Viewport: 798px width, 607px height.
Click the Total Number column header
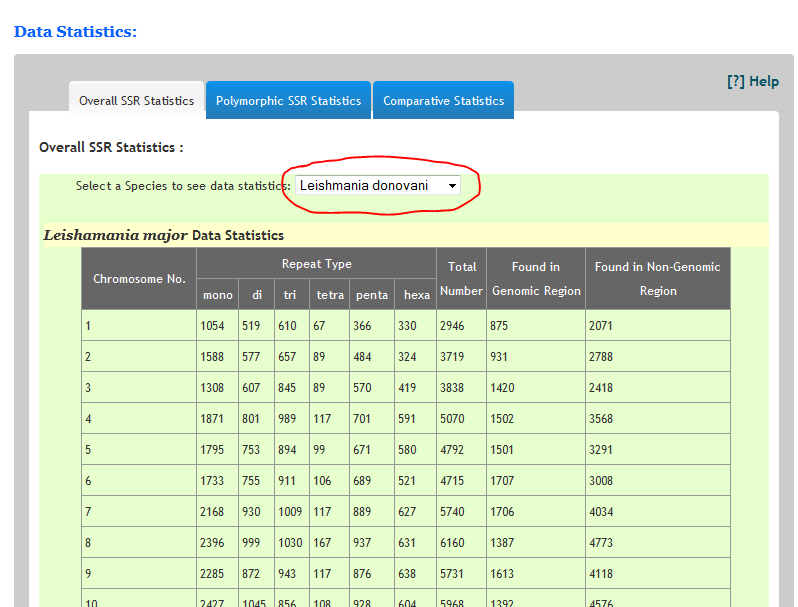pos(462,279)
